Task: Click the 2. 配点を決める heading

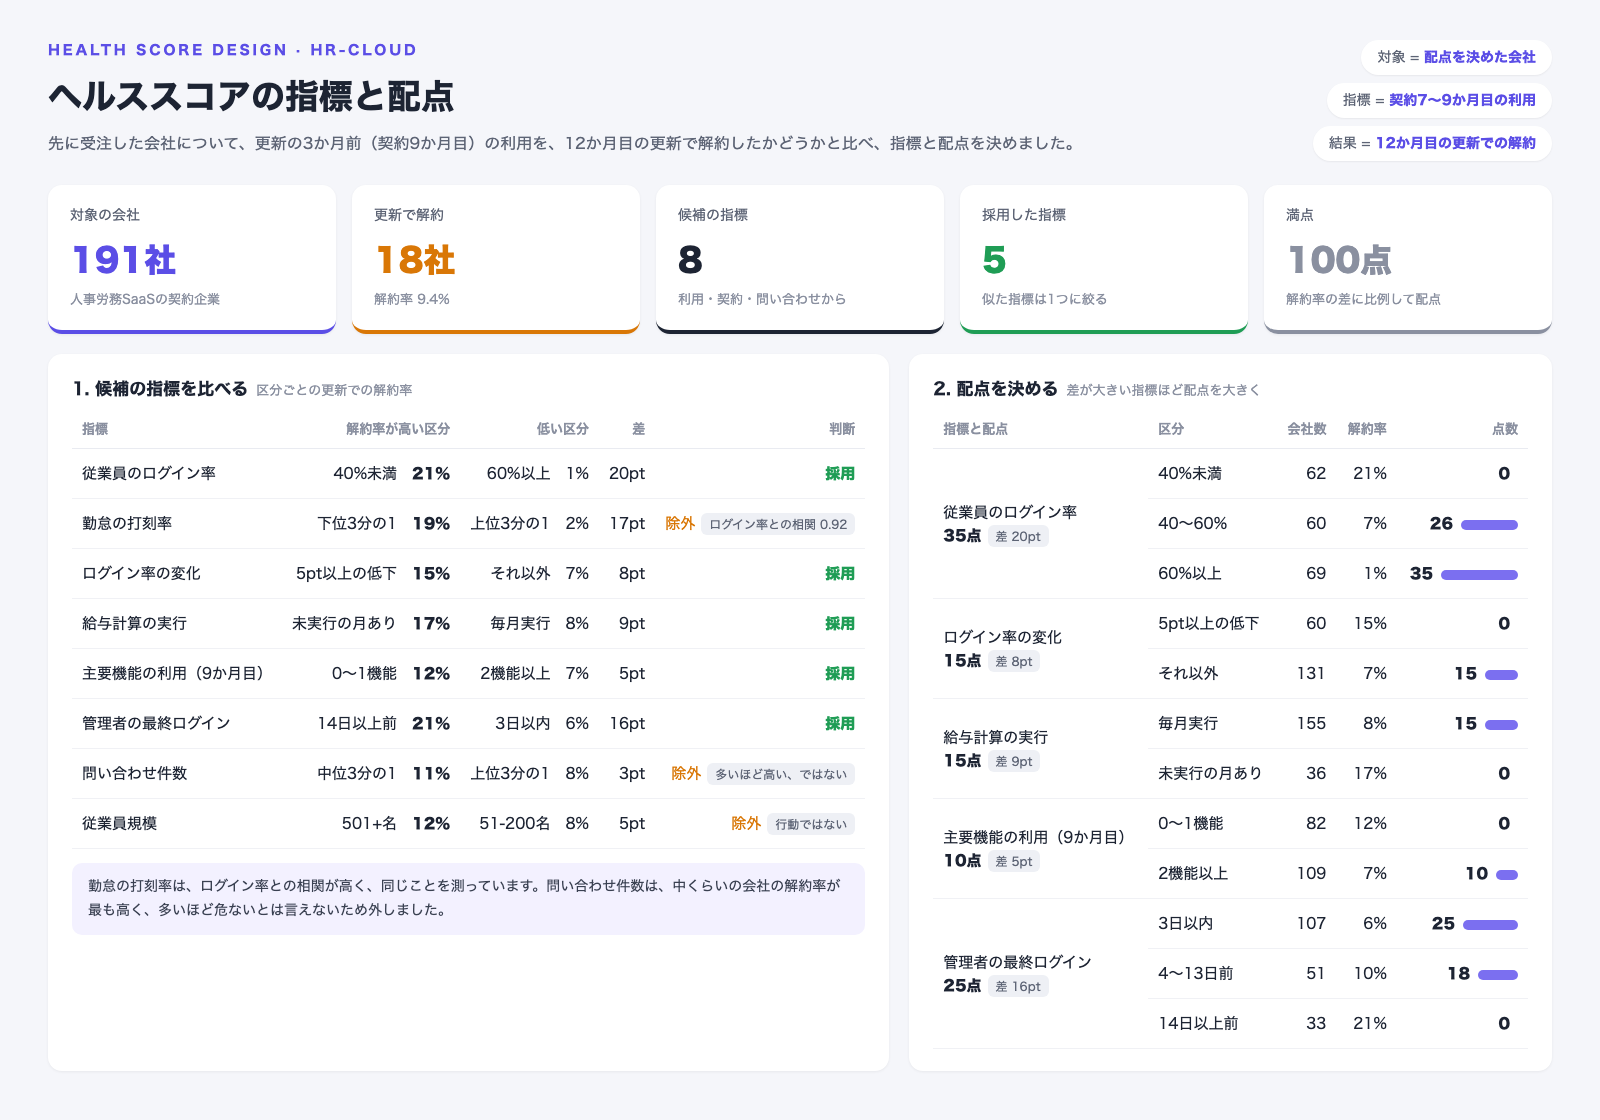Action: (x=995, y=389)
